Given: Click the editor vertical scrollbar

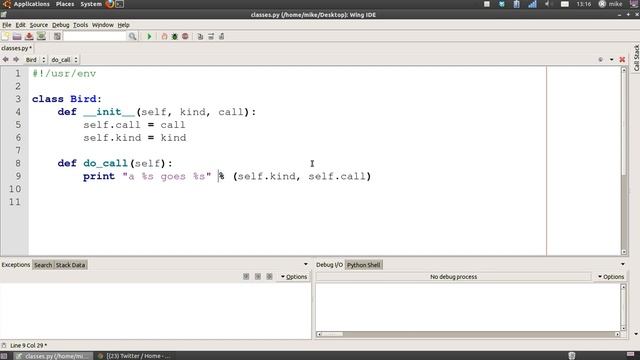Looking at the screenshot, I should [x=624, y=161].
